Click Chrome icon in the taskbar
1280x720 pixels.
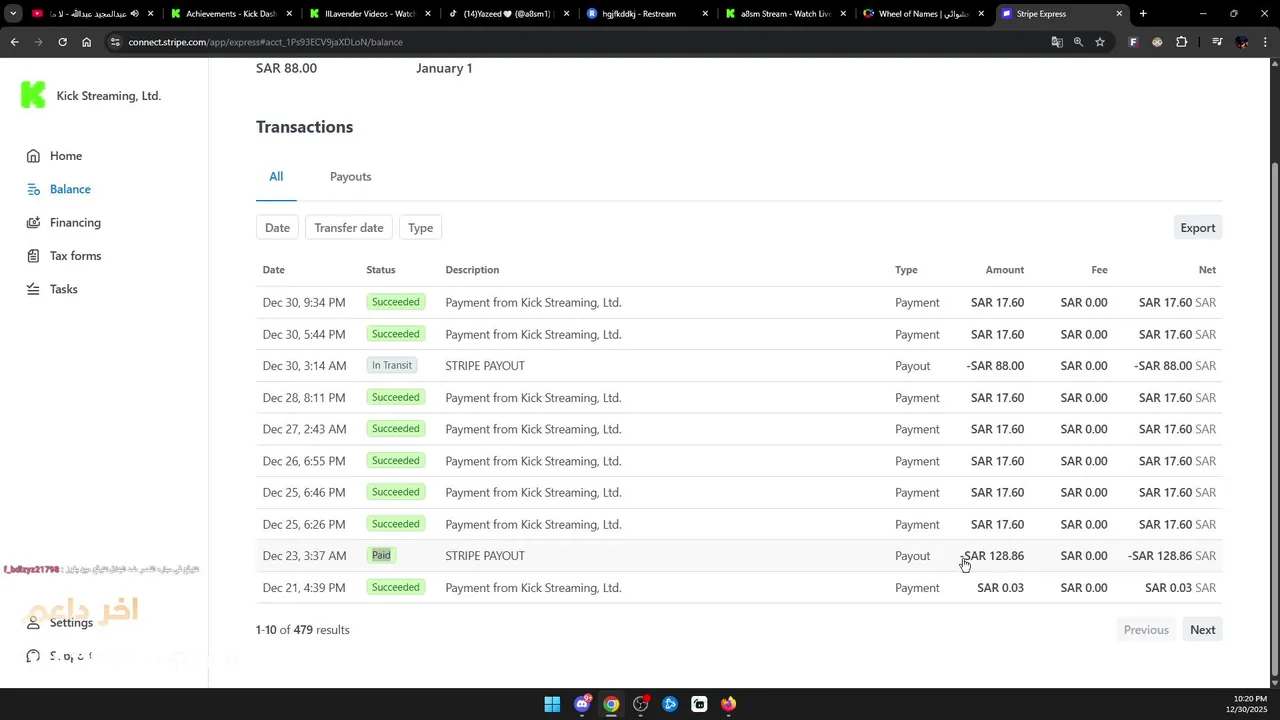pos(611,704)
